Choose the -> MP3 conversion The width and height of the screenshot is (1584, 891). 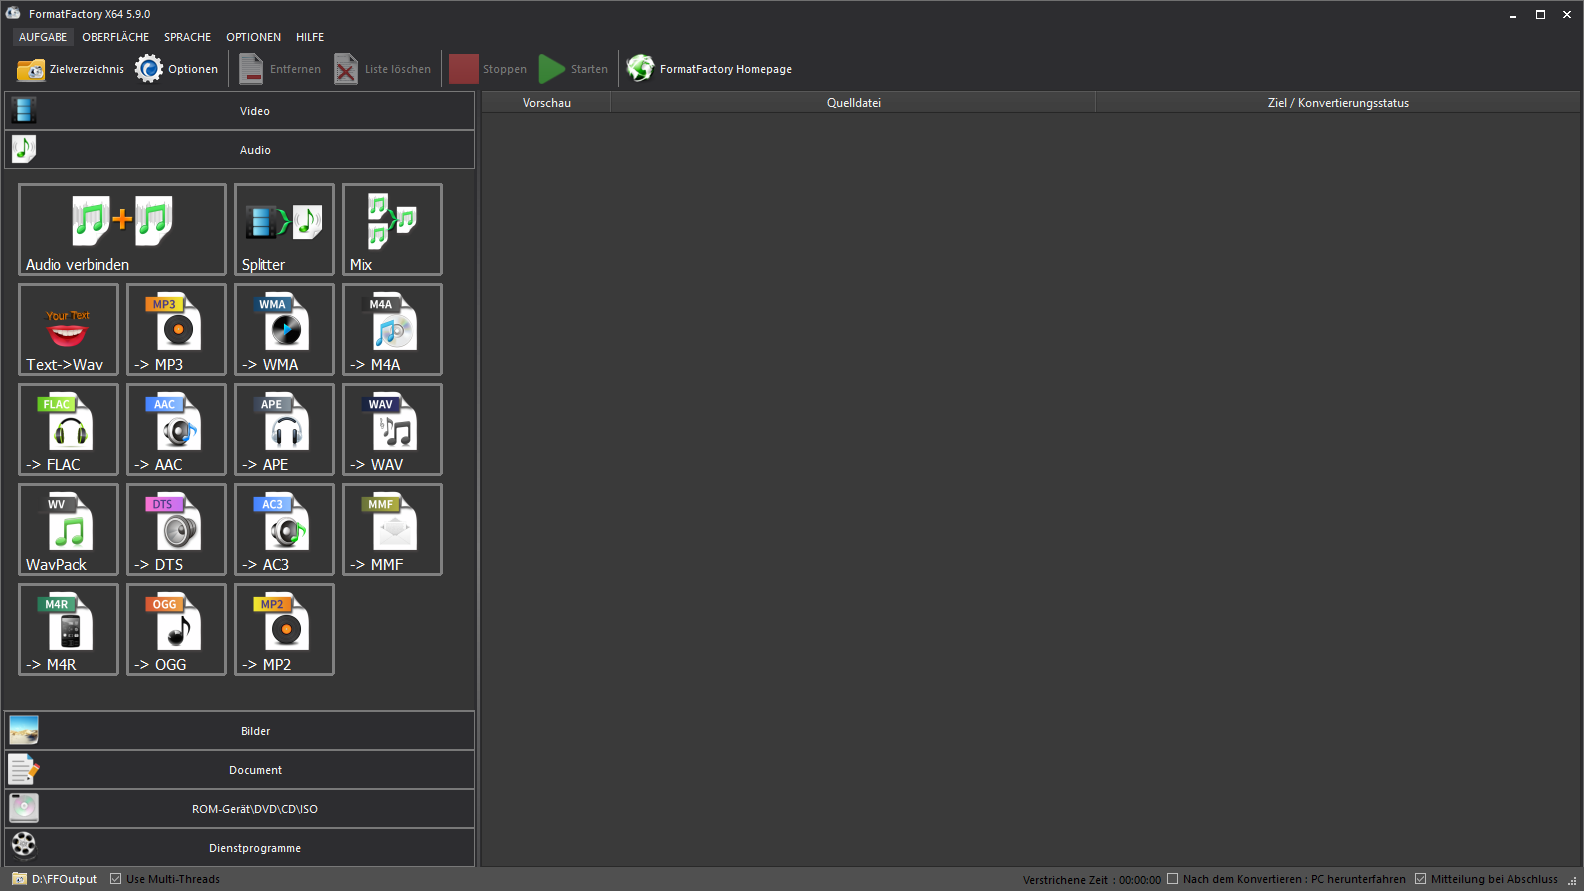pos(176,329)
